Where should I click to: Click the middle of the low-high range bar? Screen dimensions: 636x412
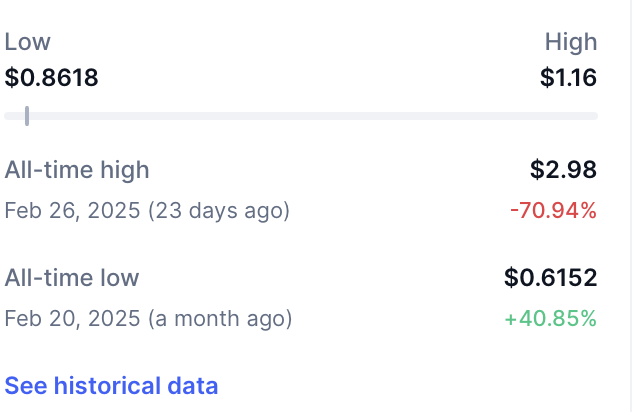[301, 116]
